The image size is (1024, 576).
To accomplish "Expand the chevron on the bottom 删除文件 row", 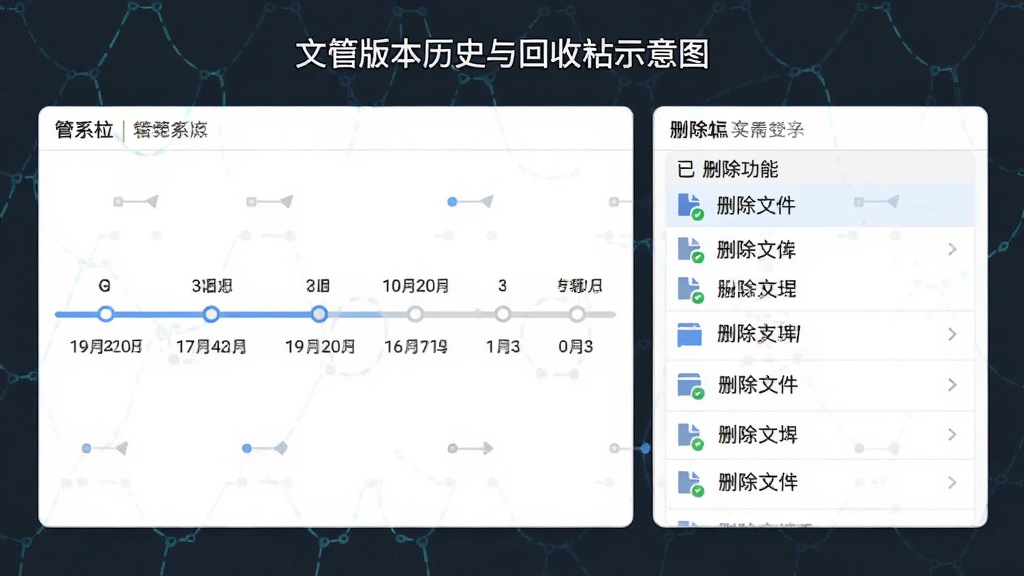I will click(952, 483).
